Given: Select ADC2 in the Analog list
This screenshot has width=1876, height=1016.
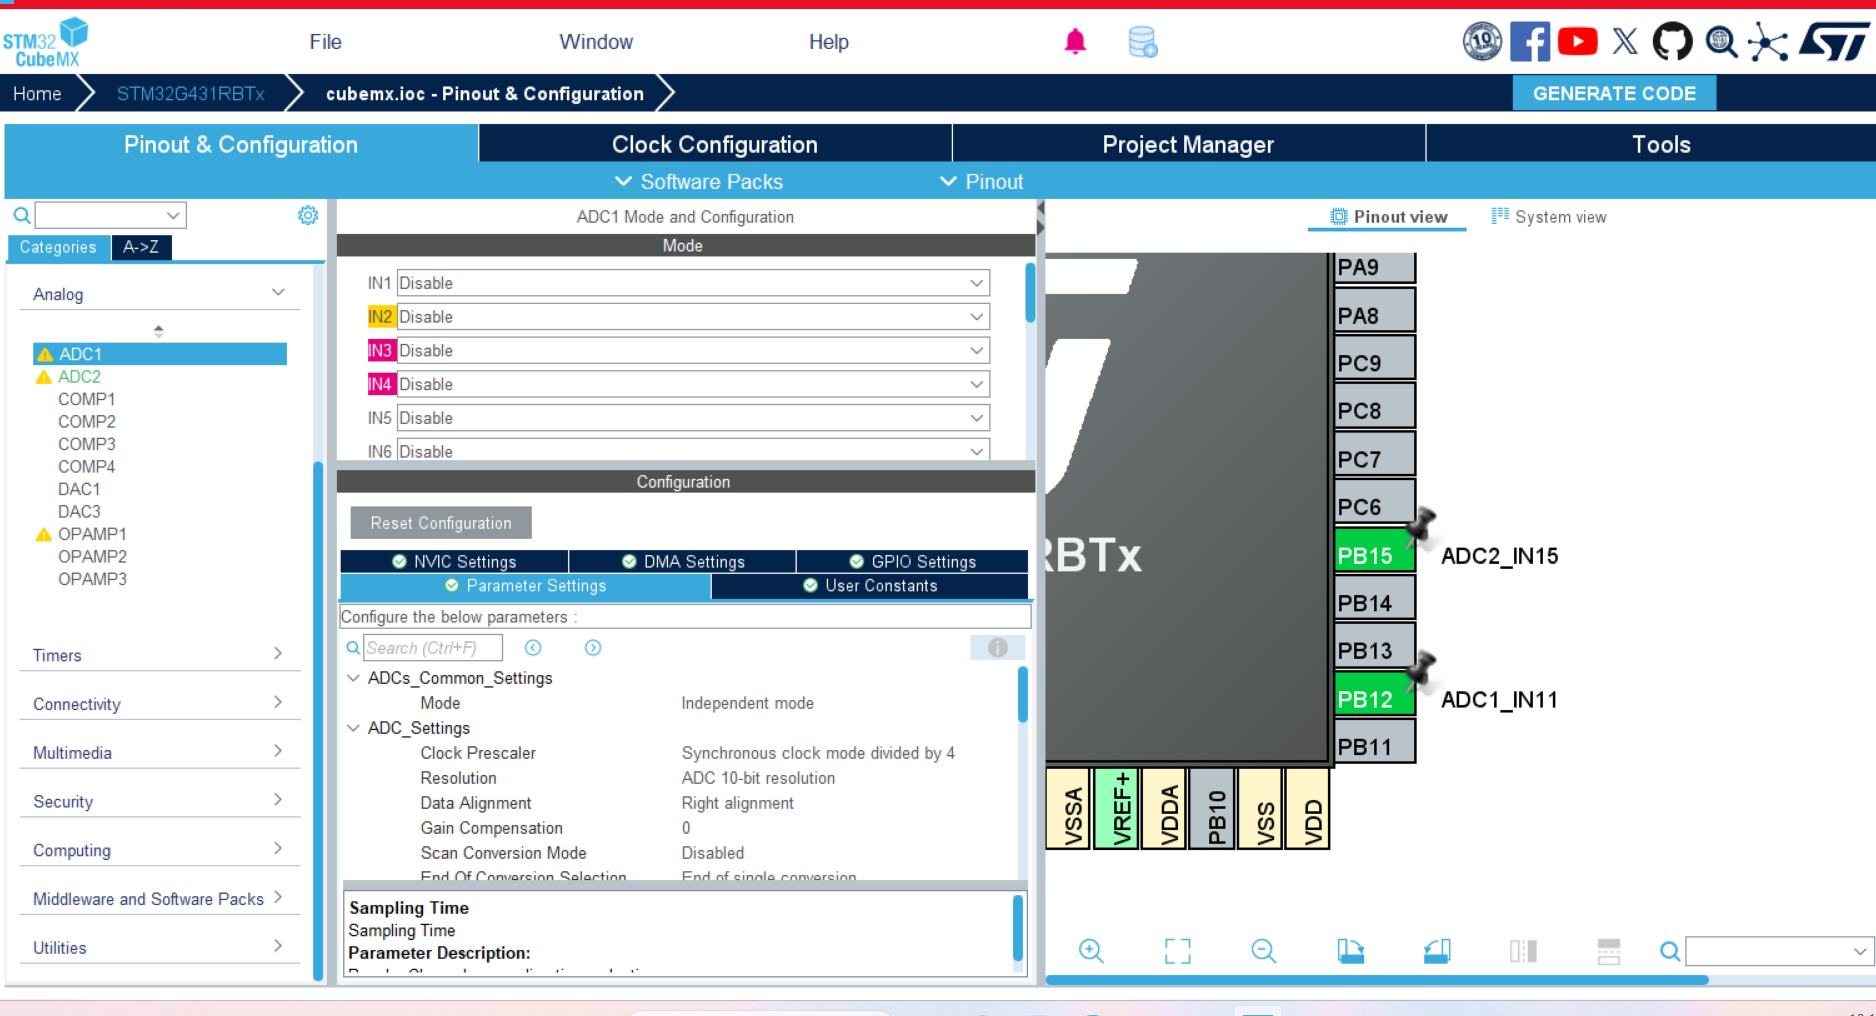Looking at the screenshot, I should click(79, 377).
